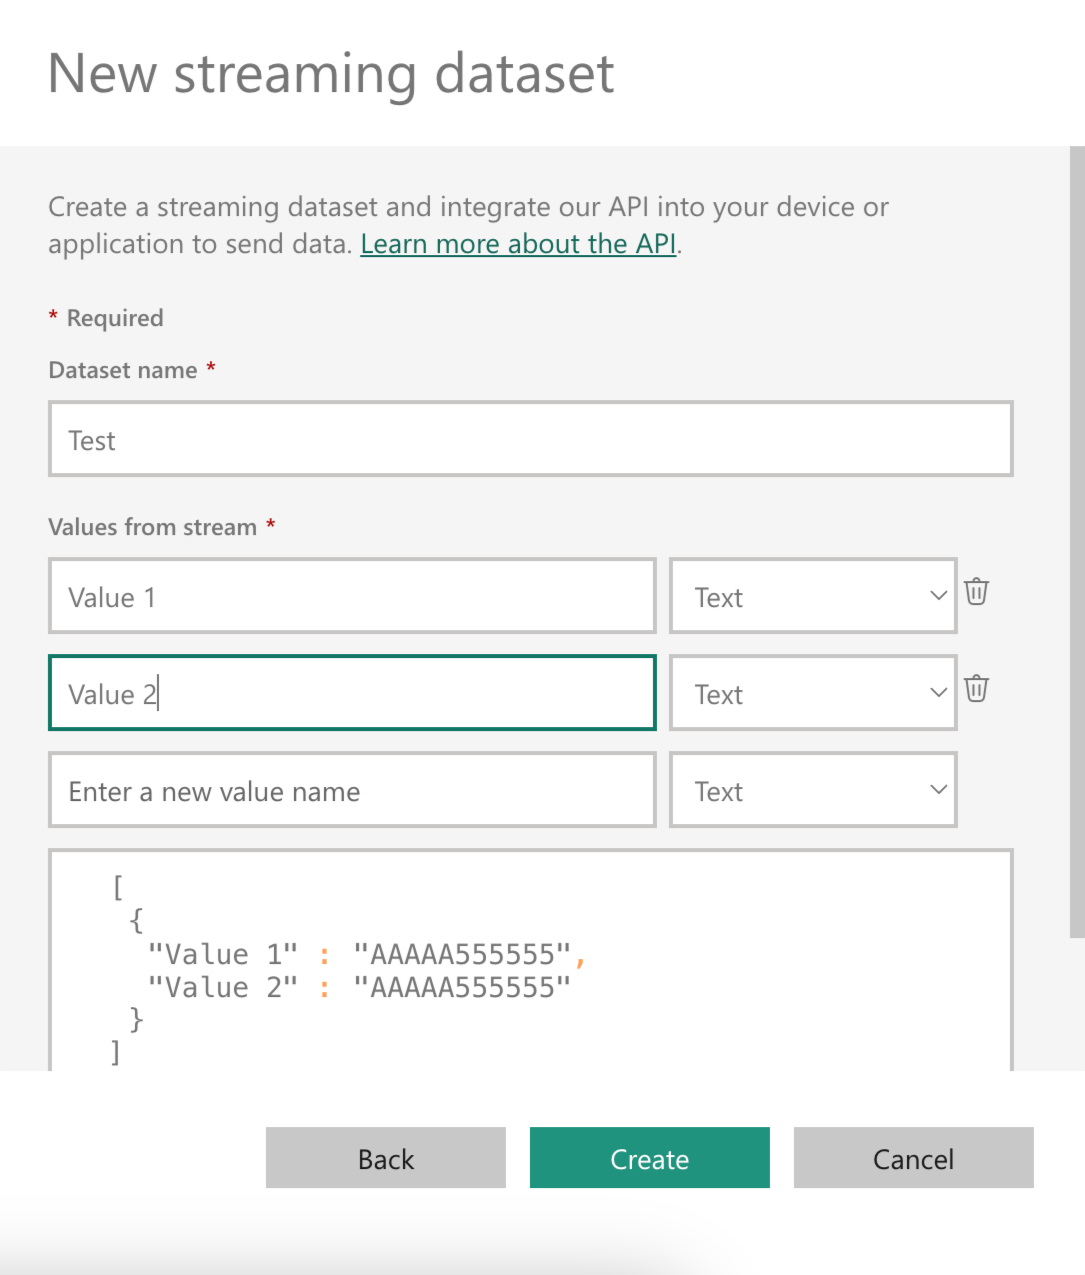Image resolution: width=1085 pixels, height=1275 pixels.
Task: Select the 'Enter a new value name' field
Action: tap(352, 791)
